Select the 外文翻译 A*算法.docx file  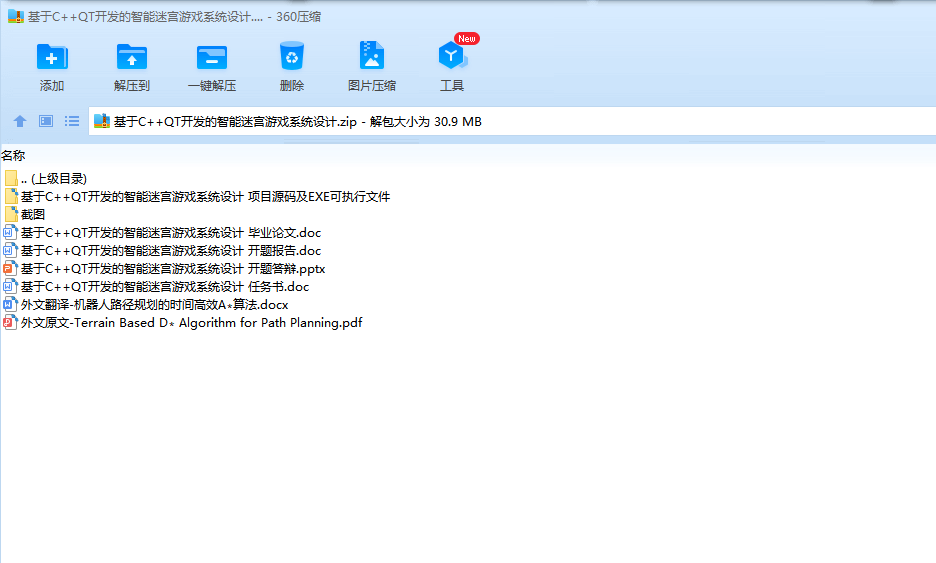click(146, 304)
